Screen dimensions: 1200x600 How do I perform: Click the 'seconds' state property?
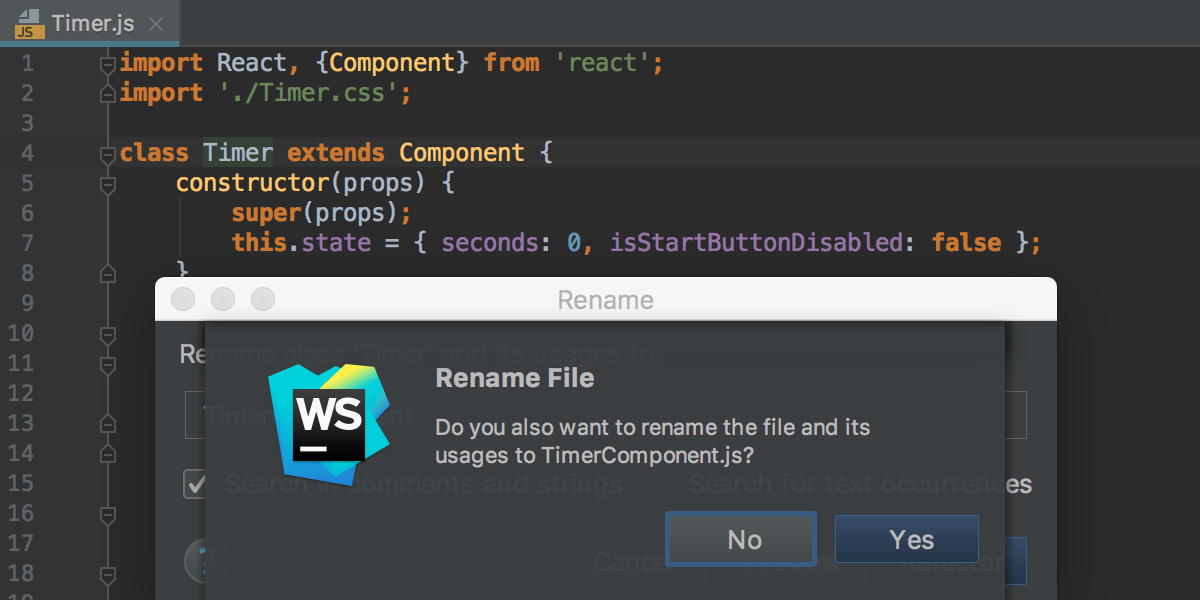coord(490,243)
